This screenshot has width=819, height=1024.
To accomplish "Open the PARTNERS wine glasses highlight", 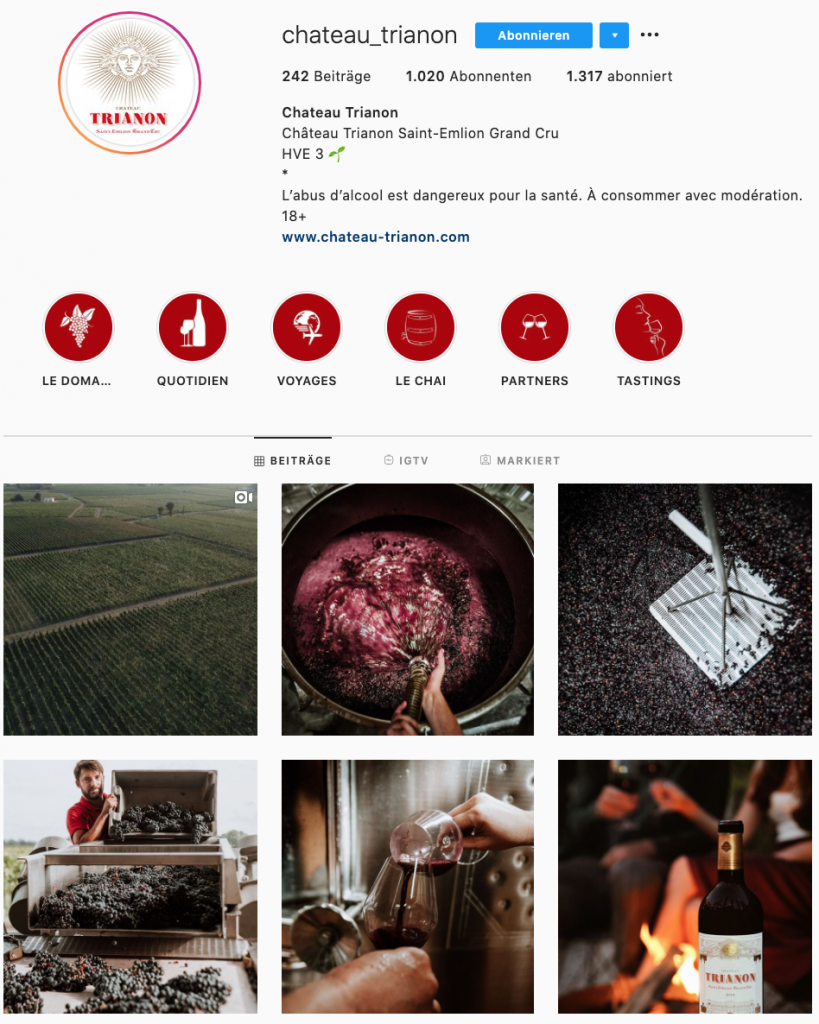I will pos(535,327).
